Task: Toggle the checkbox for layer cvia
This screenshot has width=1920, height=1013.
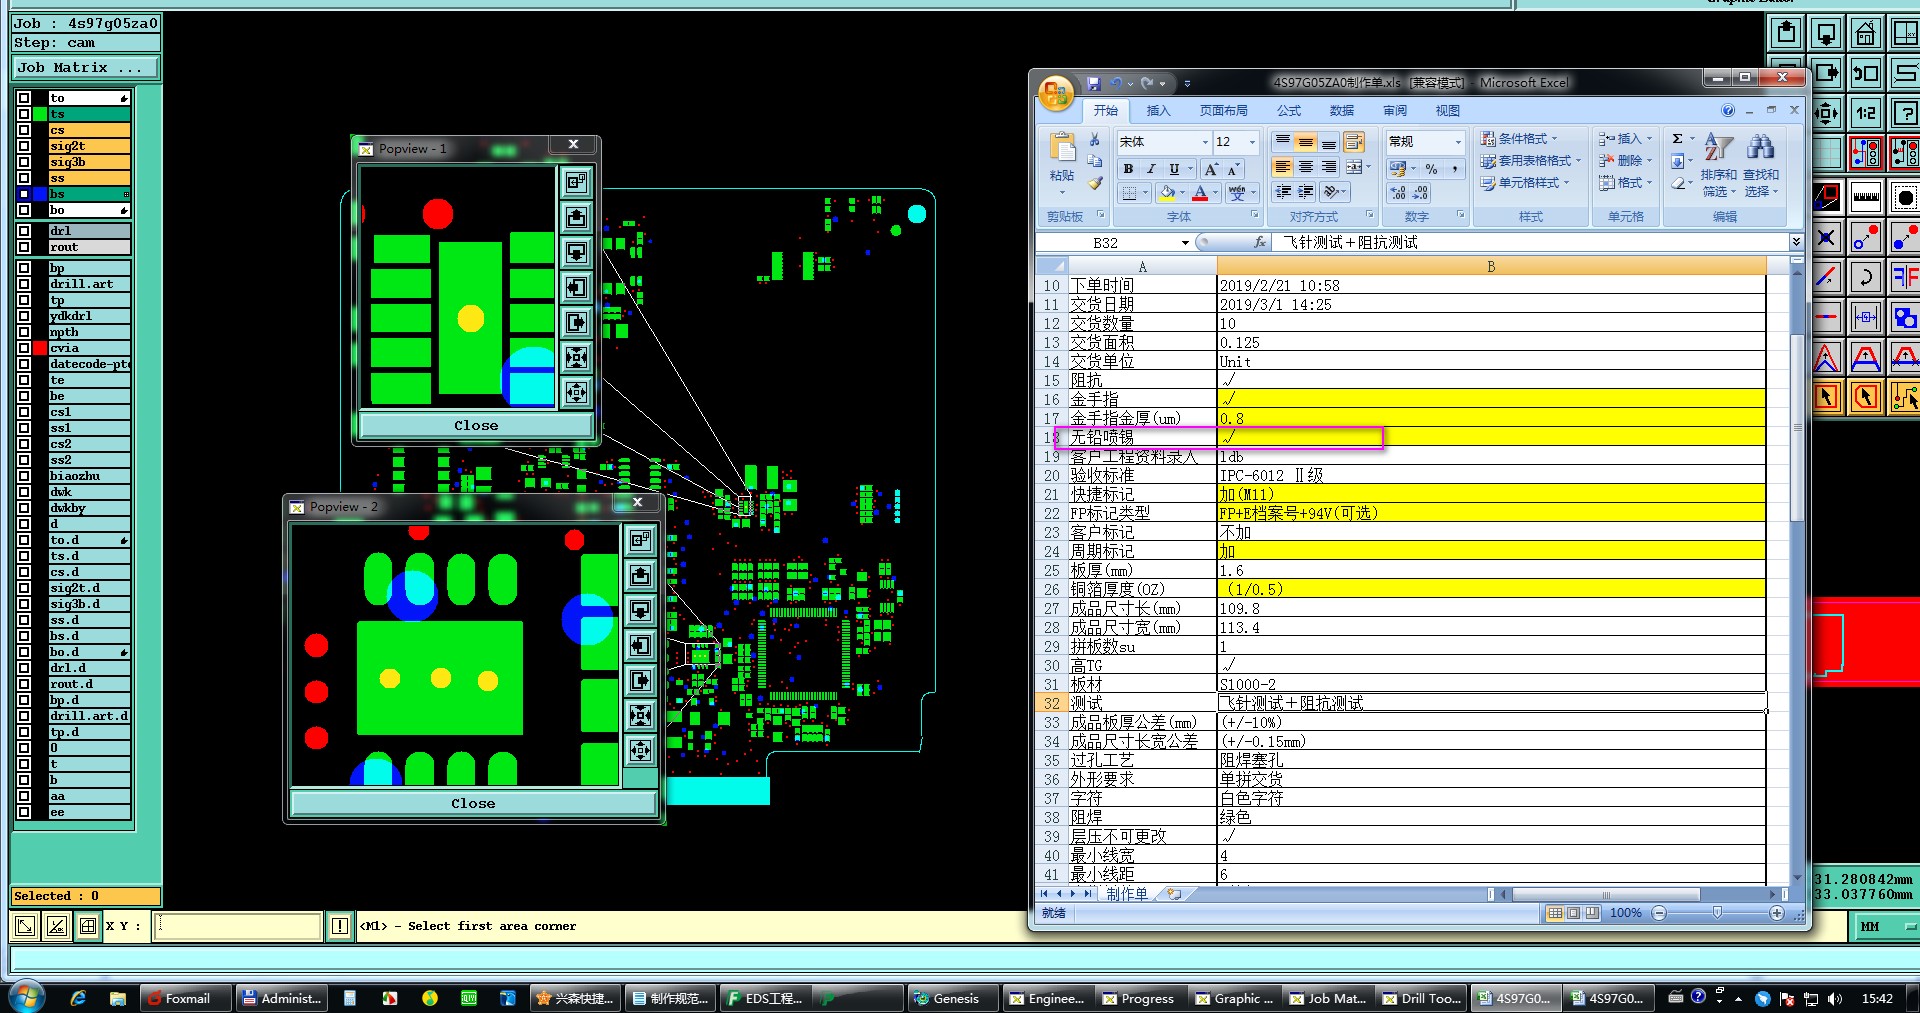Action: 24,348
